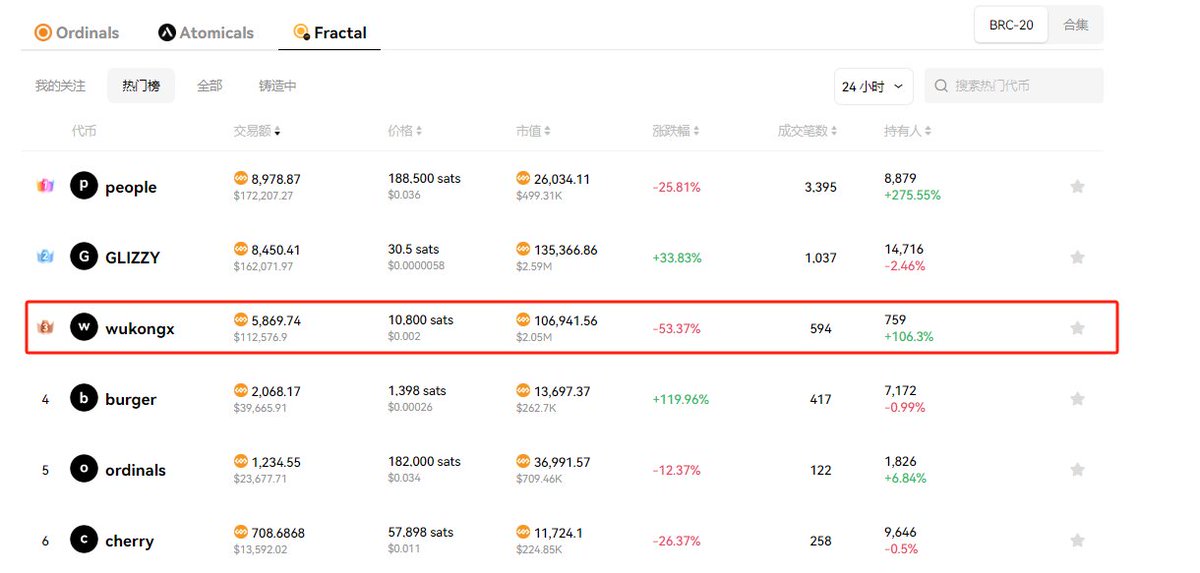
Task: Click coin icon beside 13,697.37 market cap
Action: [x=523, y=391]
